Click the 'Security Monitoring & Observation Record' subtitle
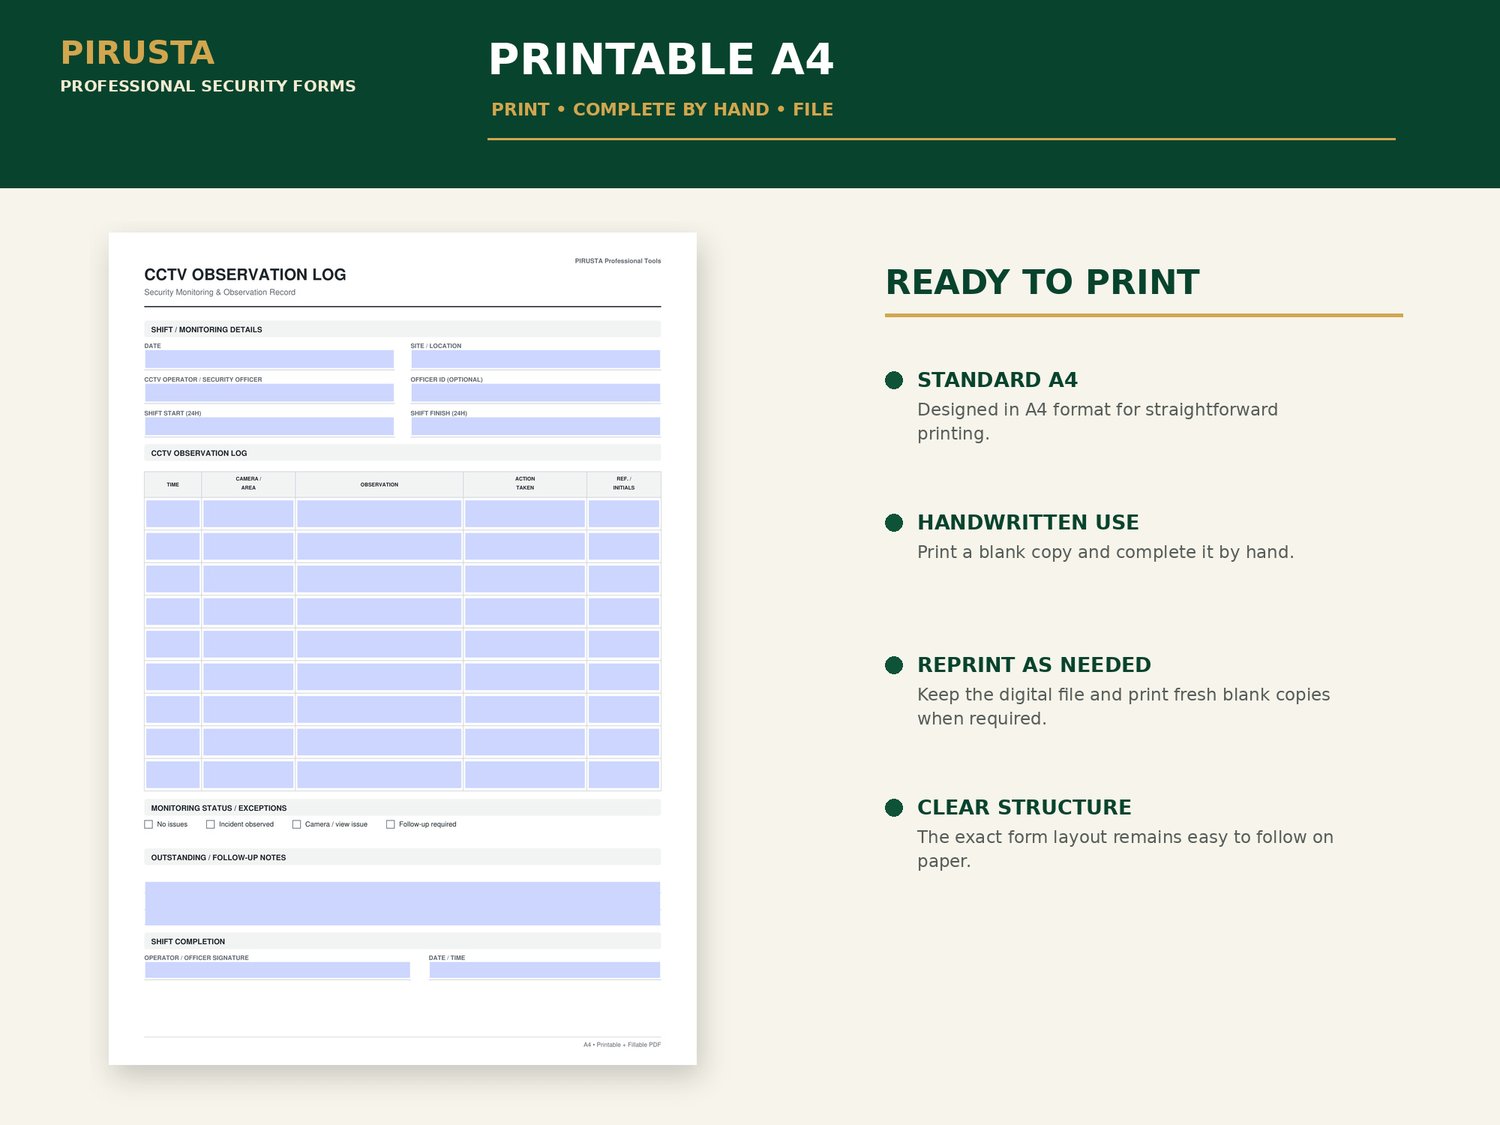 [220, 293]
